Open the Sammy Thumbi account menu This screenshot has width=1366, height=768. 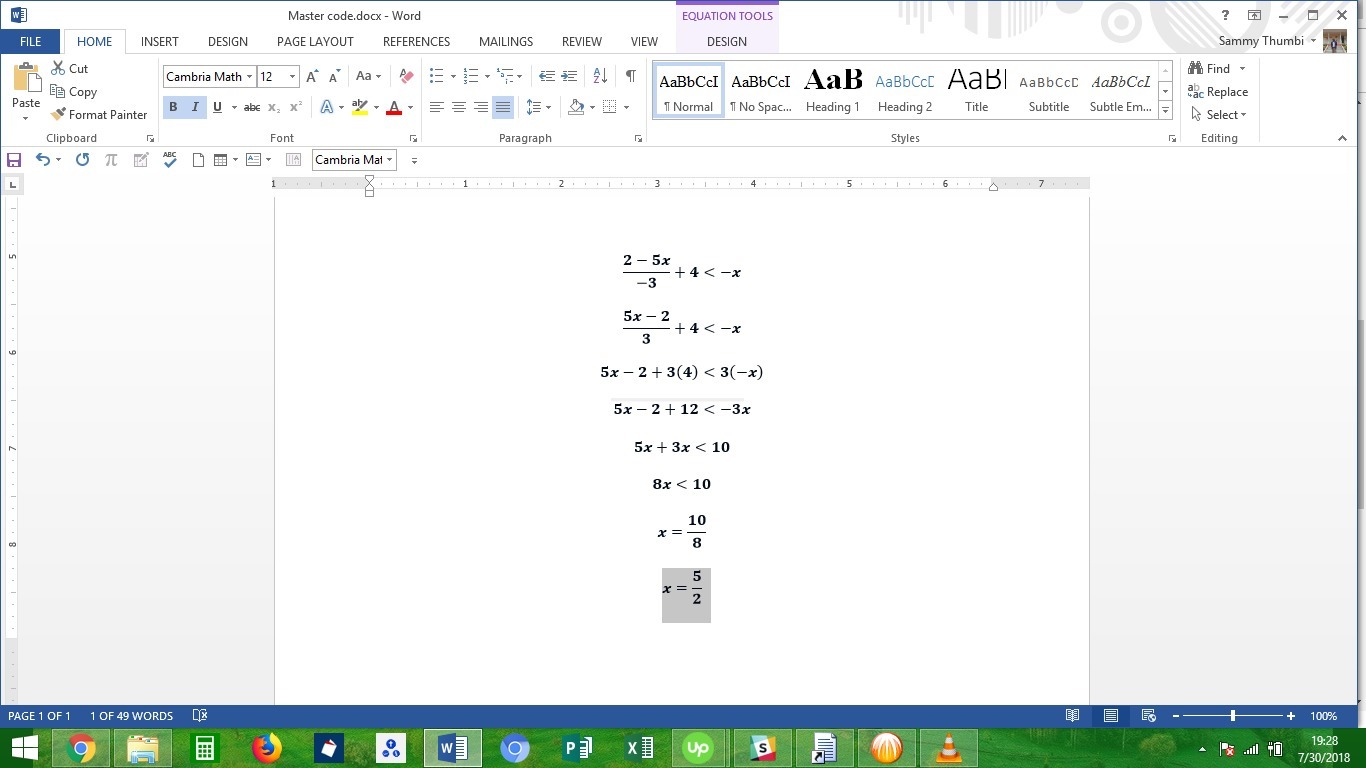click(1267, 41)
